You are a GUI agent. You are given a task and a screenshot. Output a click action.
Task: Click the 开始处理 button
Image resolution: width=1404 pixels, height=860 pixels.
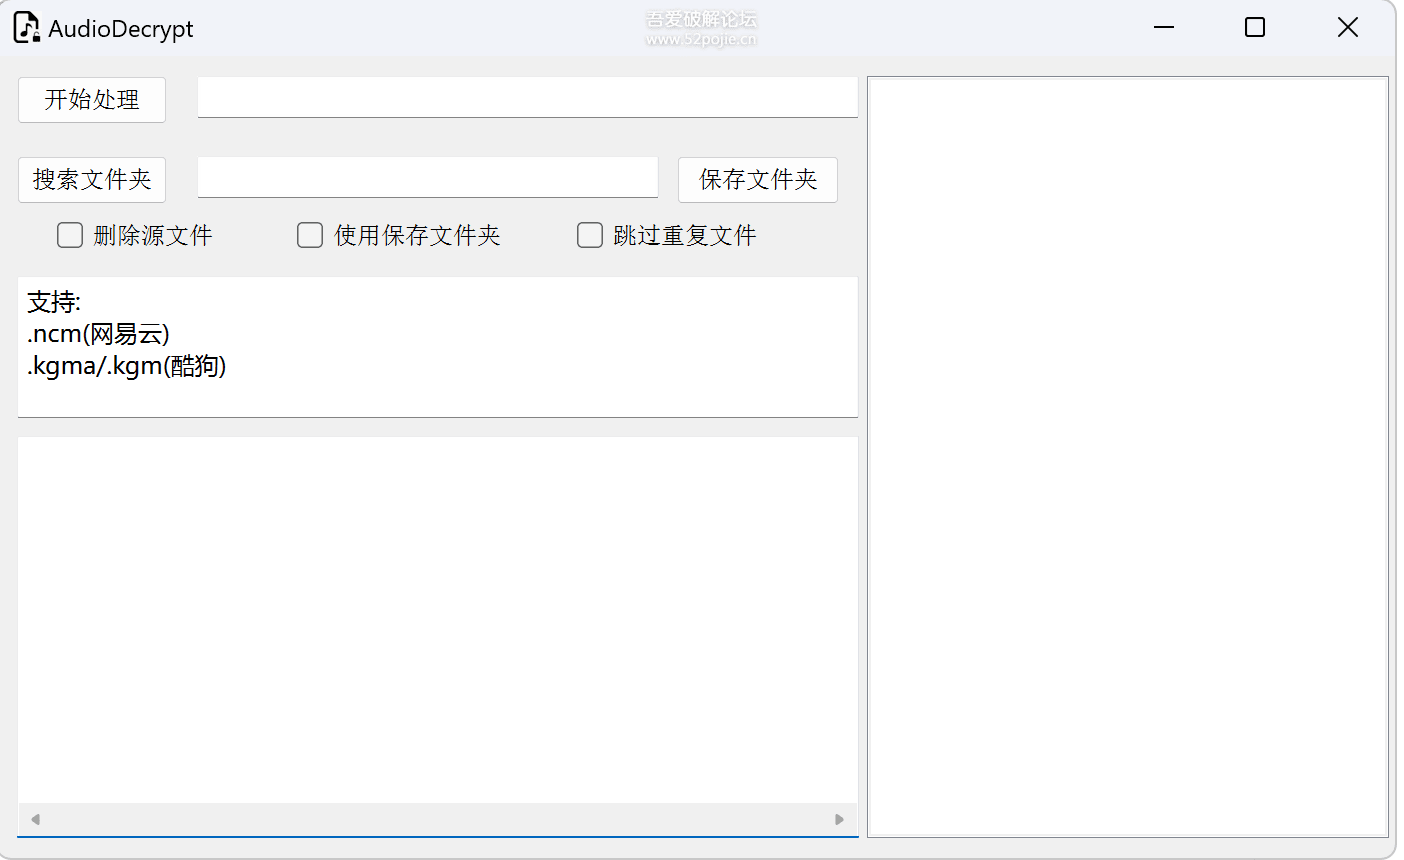[x=91, y=100]
